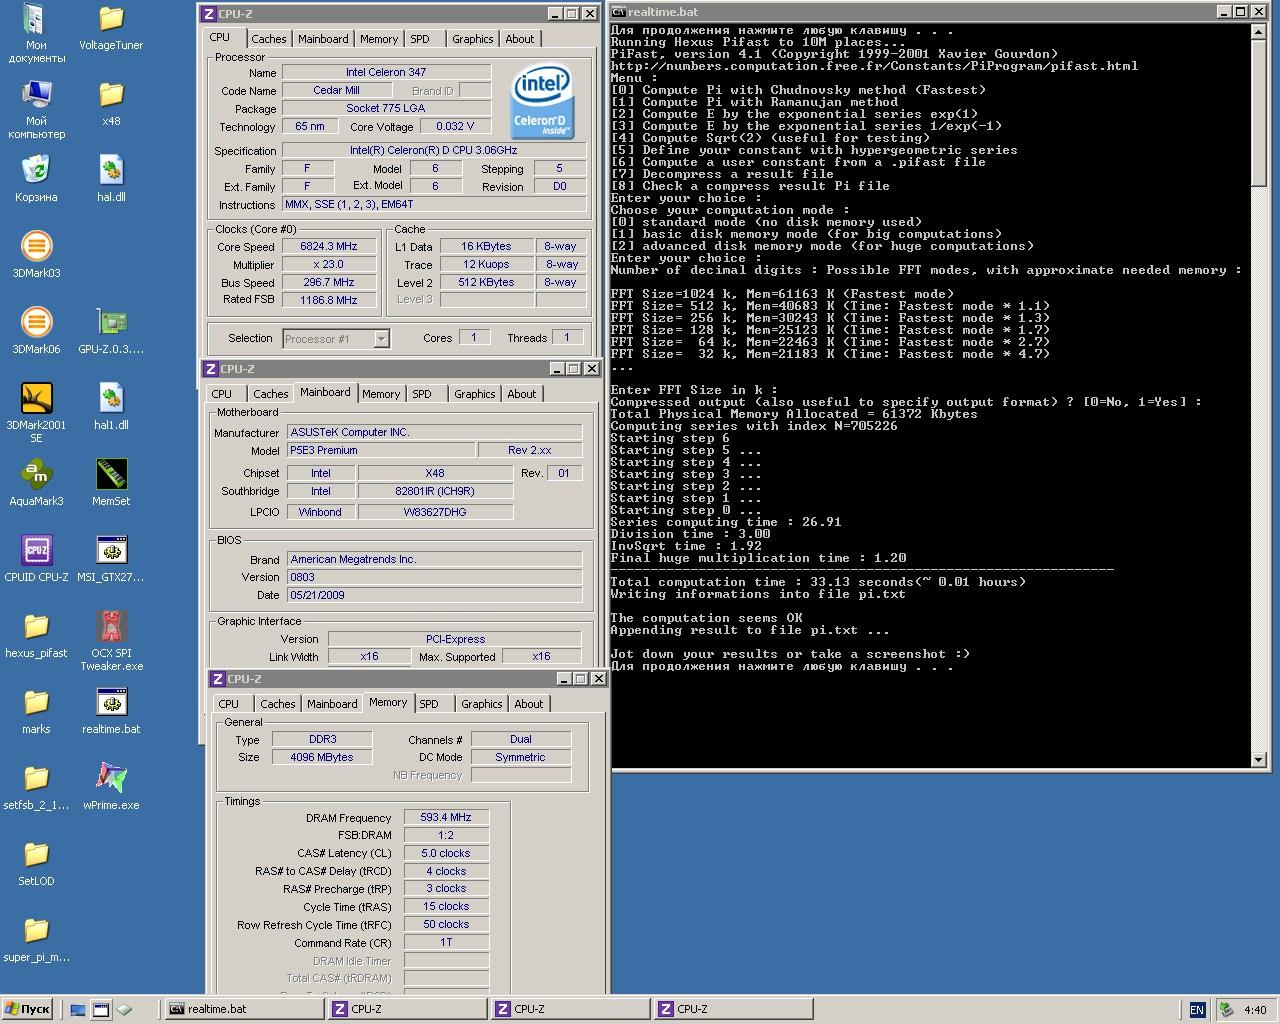Viewport: 1280px width, 1024px height.
Task: Open the x48 folder icon
Action: click(x=111, y=103)
